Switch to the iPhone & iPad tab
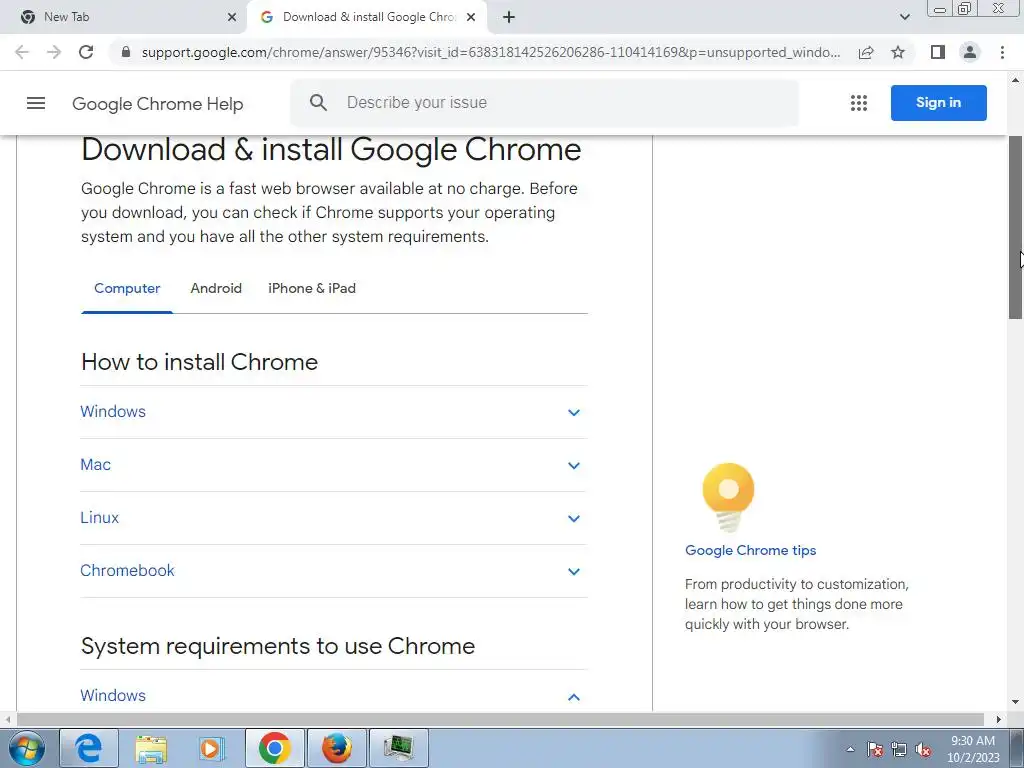 (x=312, y=289)
